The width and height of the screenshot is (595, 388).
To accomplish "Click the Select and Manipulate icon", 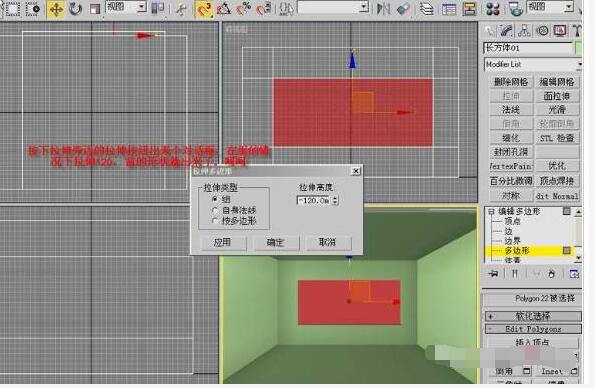I will pyautogui.click(x=181, y=8).
